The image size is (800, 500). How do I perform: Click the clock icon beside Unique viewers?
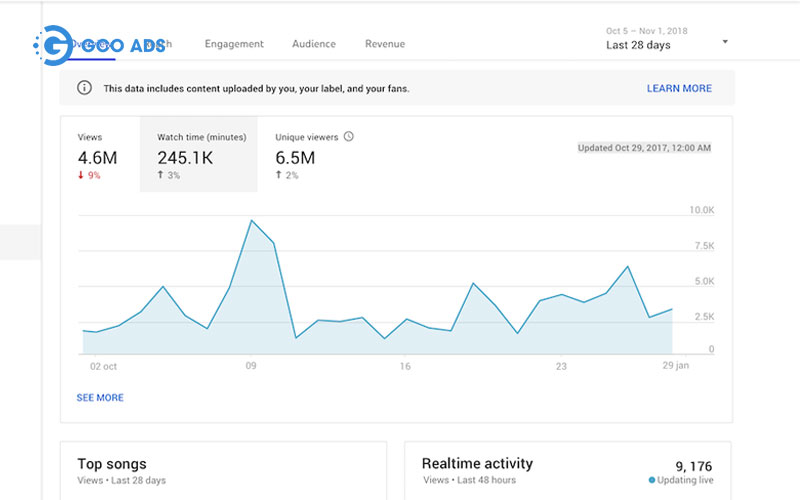pyautogui.click(x=349, y=137)
